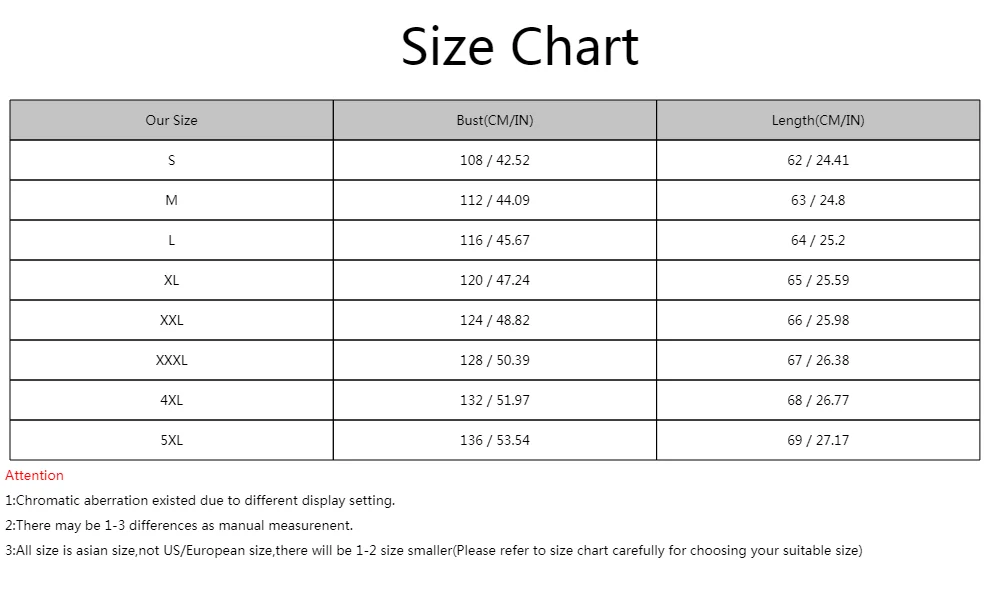The height and width of the screenshot is (590, 1000).
Task: Select length value 69 / 27.17
Action: (x=818, y=440)
